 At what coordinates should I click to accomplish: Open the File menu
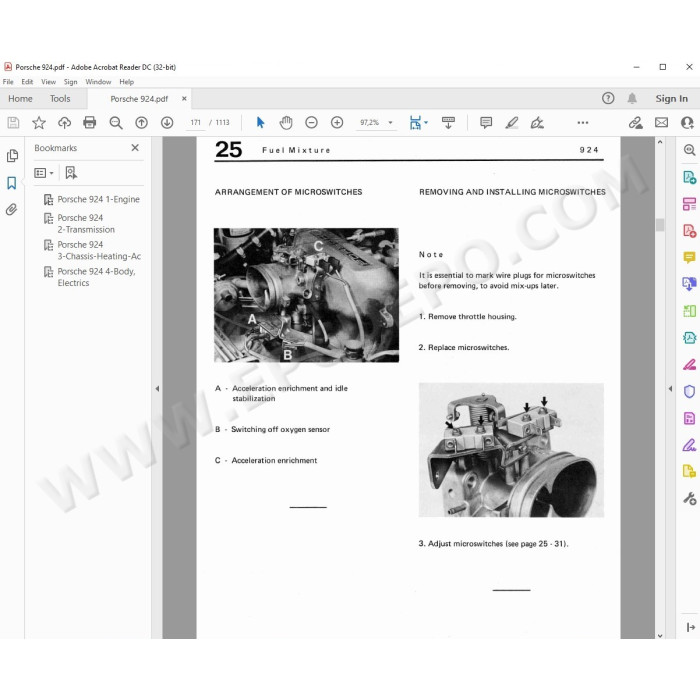(x=8, y=82)
